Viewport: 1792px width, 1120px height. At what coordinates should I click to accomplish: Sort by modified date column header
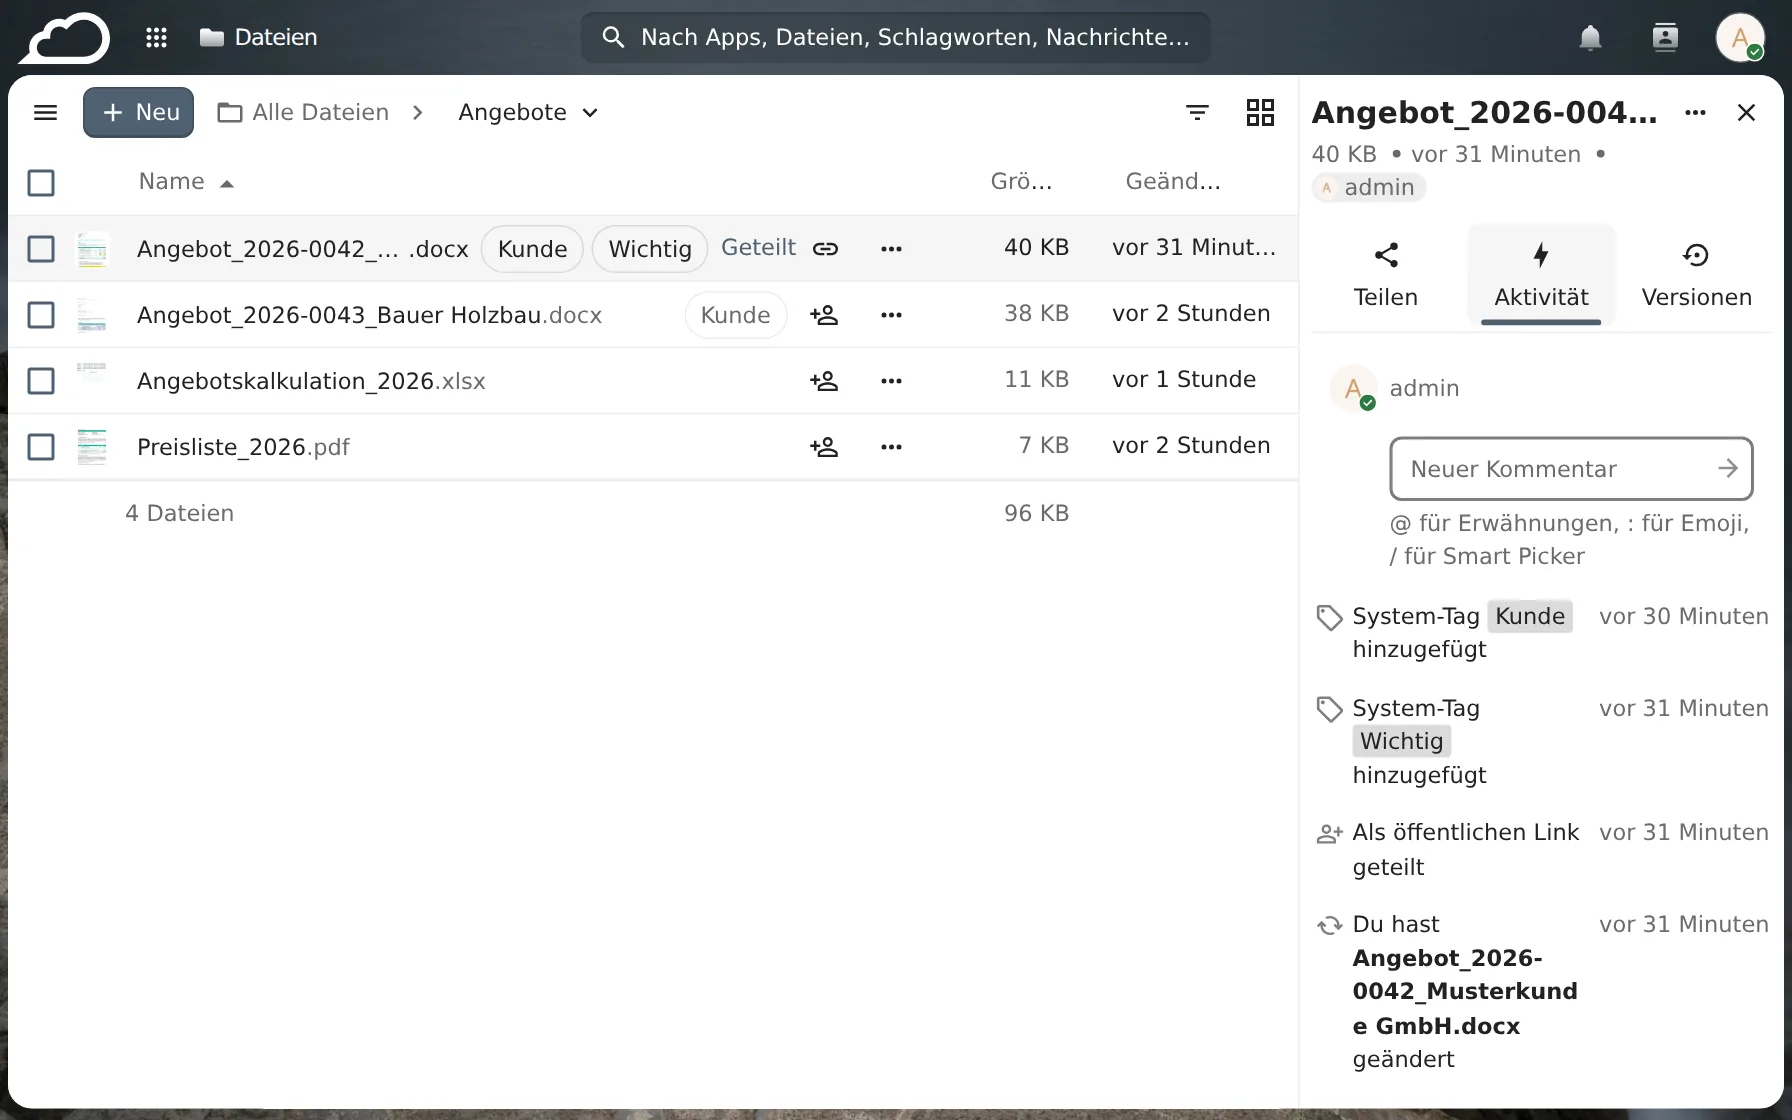1173,182
